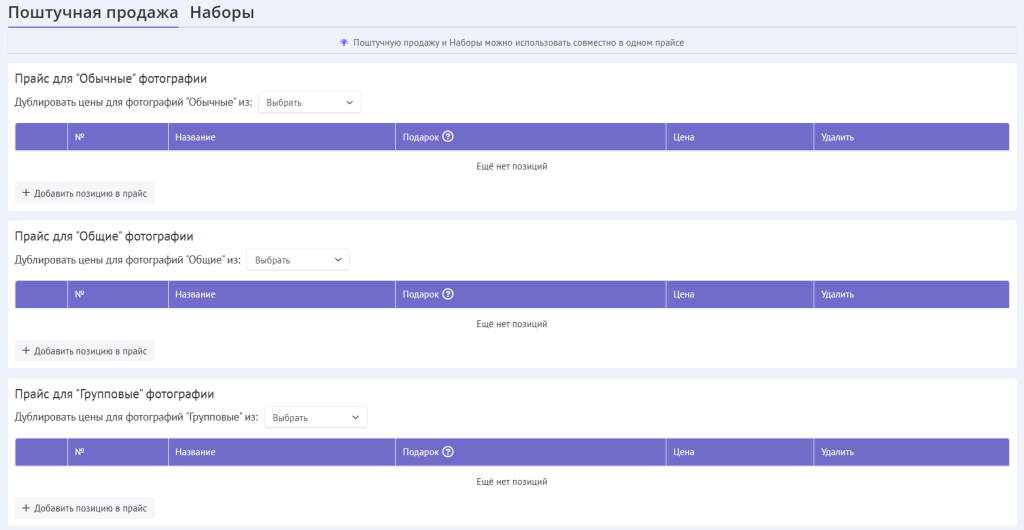Click the "Название" column header in "Групповые" table

pyautogui.click(x=195, y=452)
